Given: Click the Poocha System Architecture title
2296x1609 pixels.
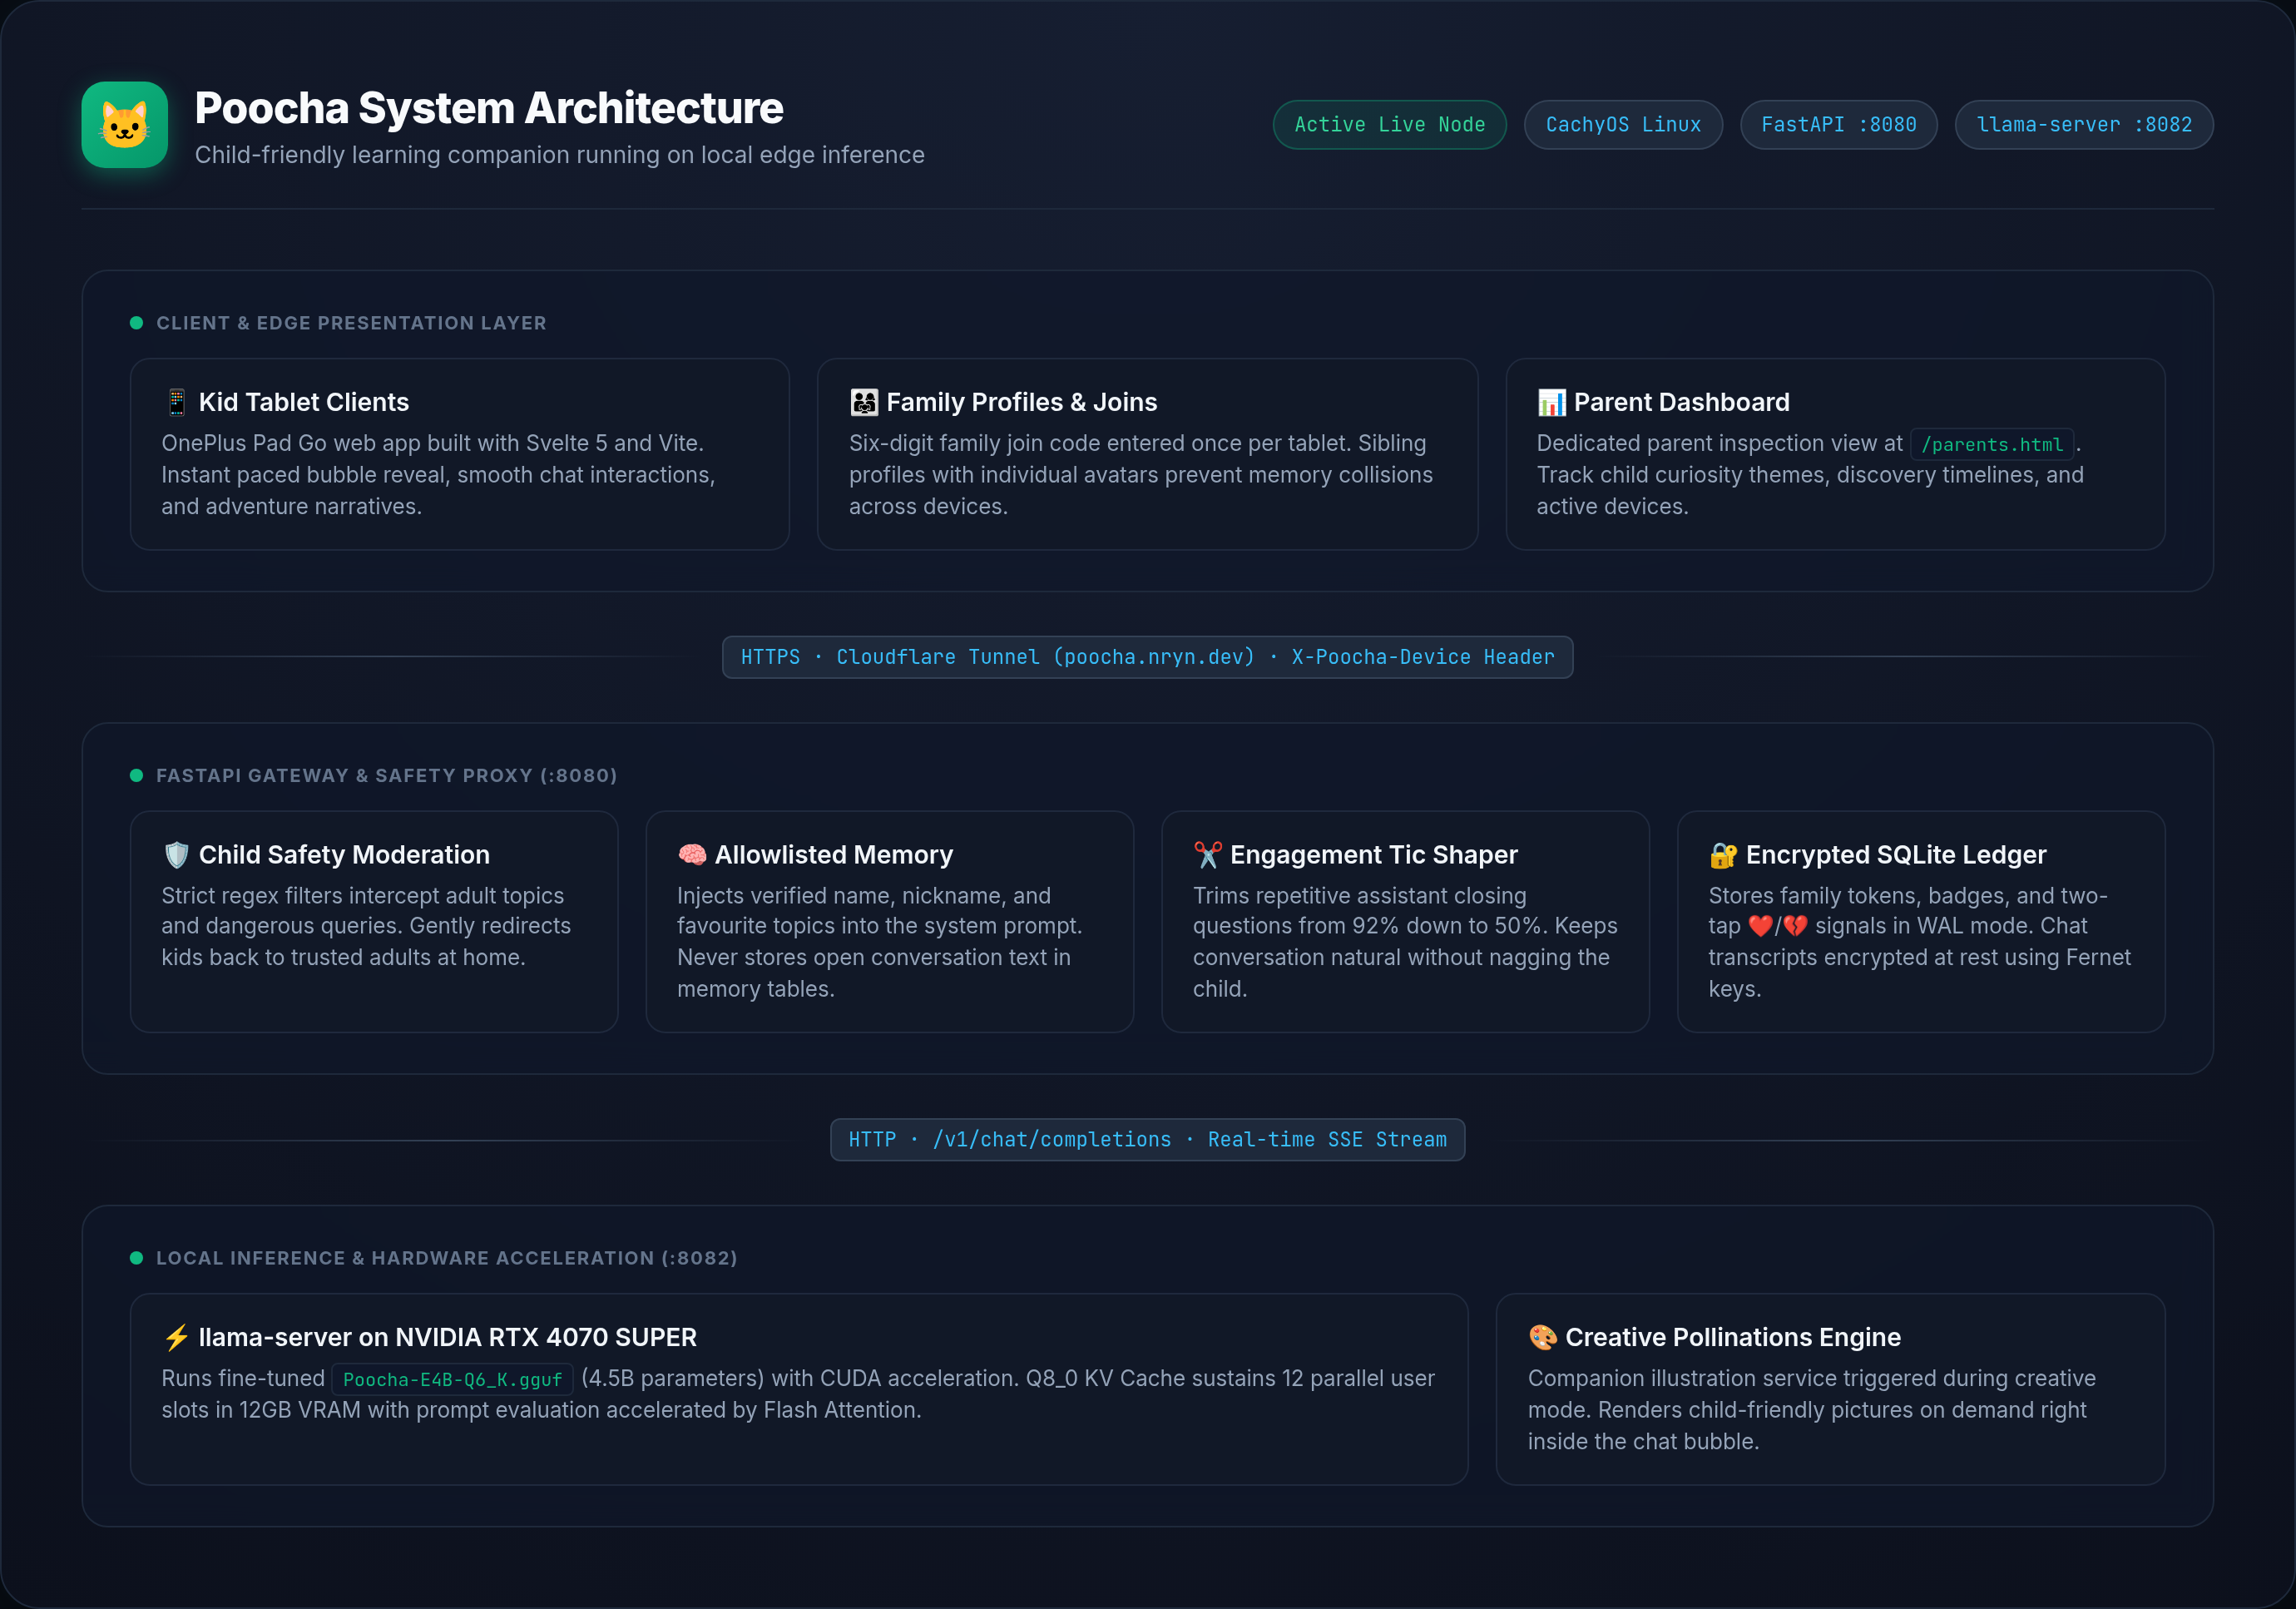Looking at the screenshot, I should [489, 108].
